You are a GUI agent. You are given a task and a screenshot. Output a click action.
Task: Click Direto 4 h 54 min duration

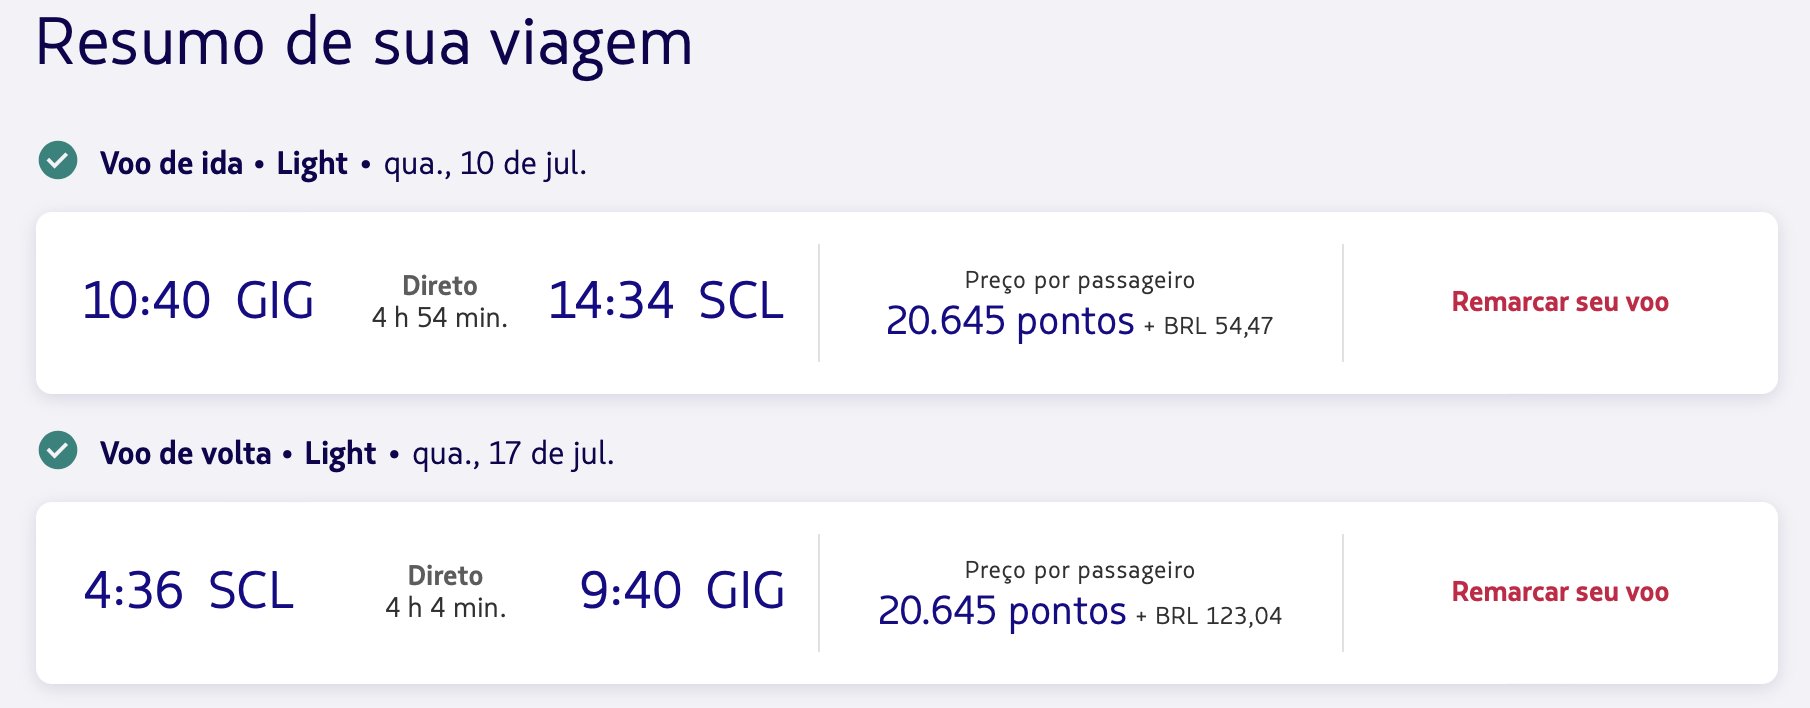tap(440, 302)
